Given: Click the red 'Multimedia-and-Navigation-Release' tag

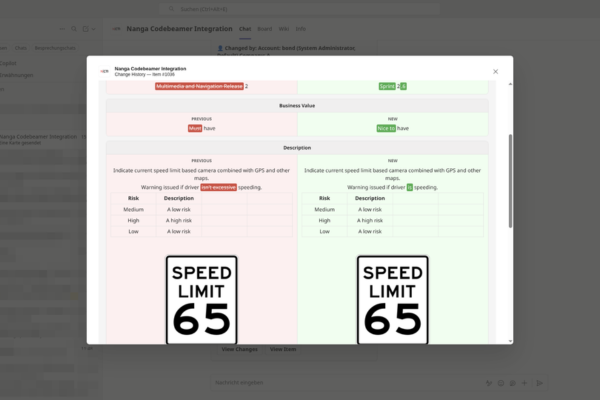Looking at the screenshot, I should 199,86.
